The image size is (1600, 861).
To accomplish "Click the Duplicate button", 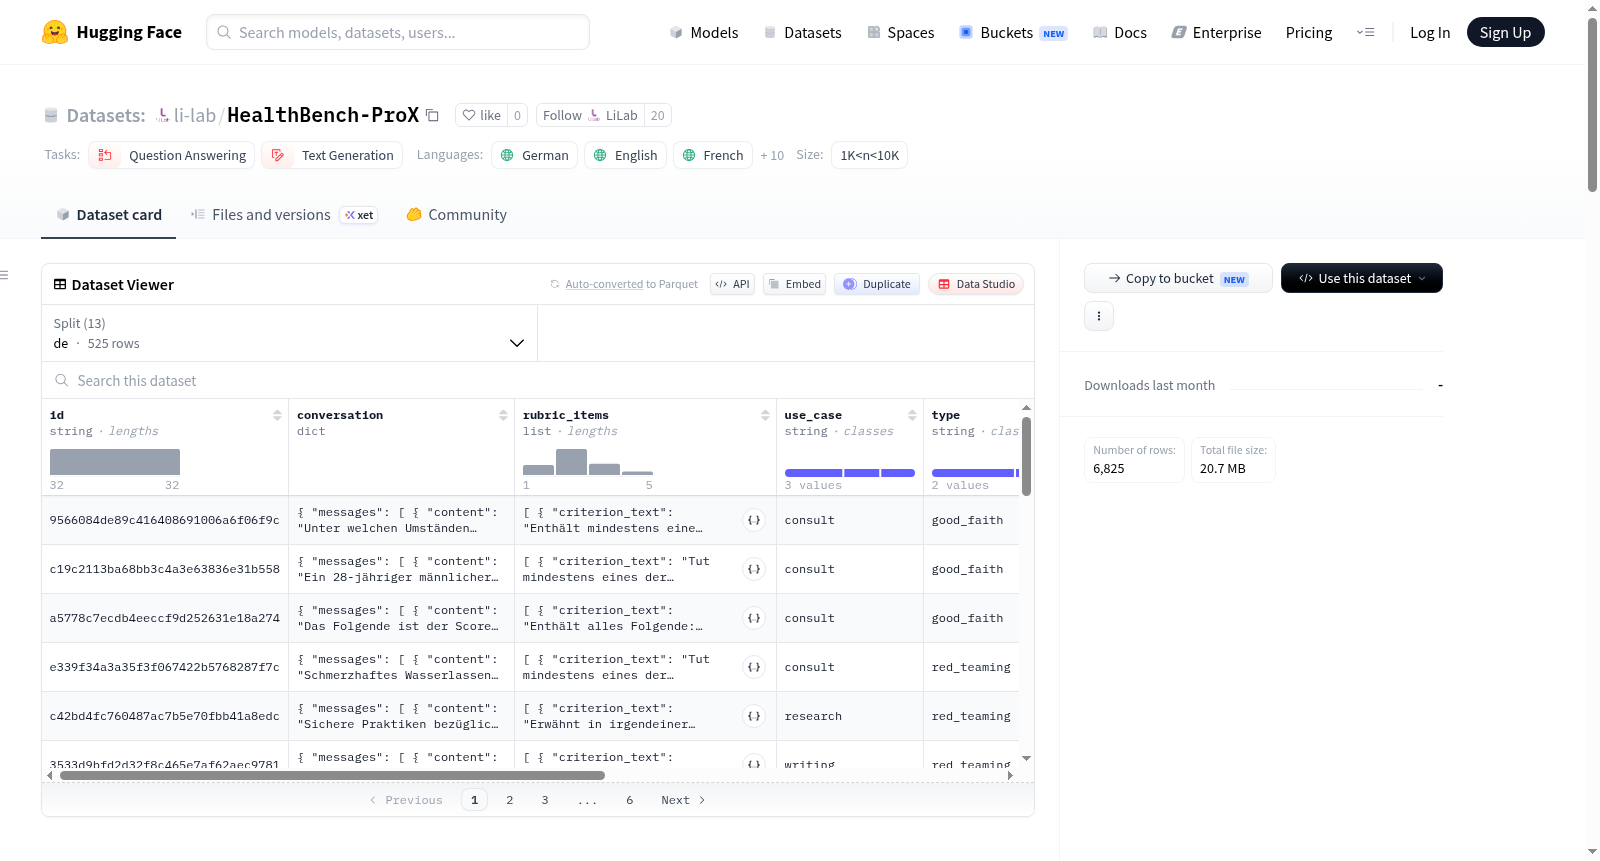I will click(877, 284).
